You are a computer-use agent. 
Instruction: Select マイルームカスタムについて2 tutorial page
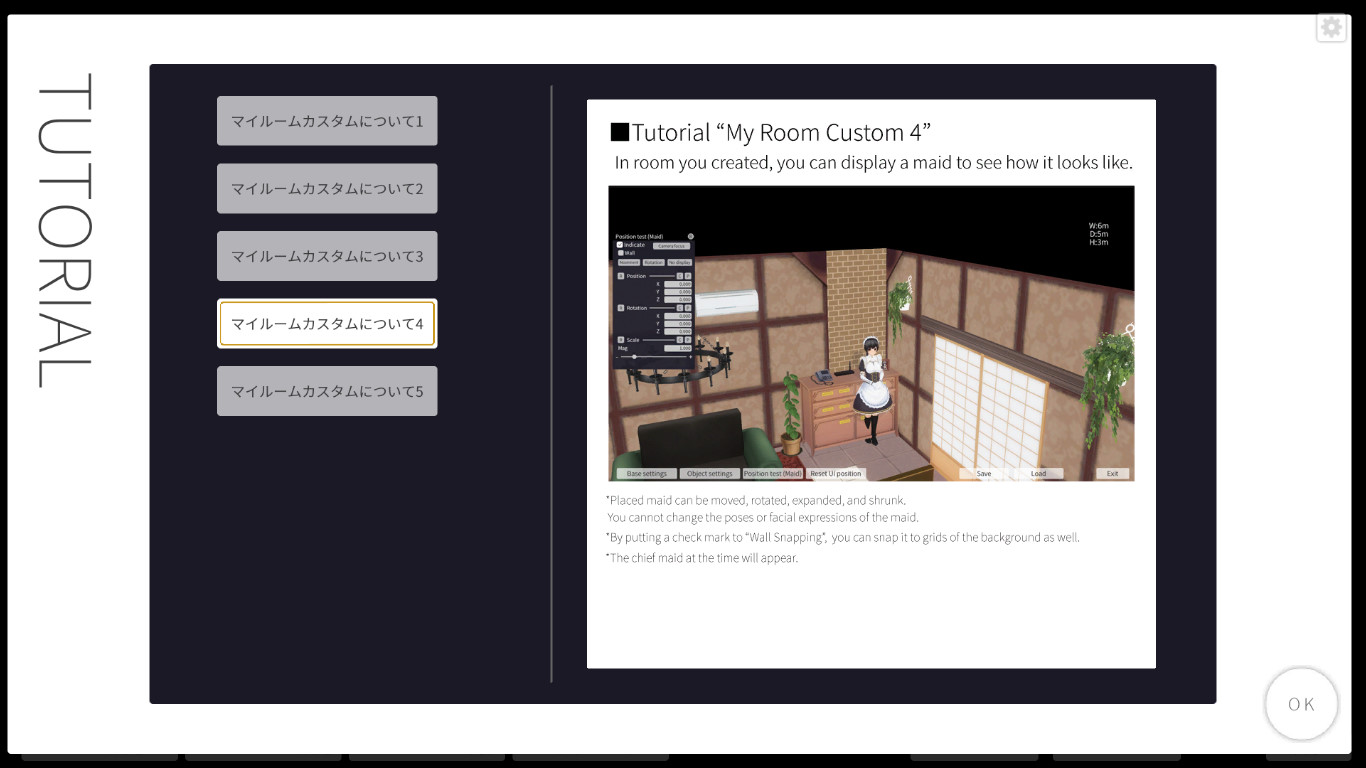327,188
